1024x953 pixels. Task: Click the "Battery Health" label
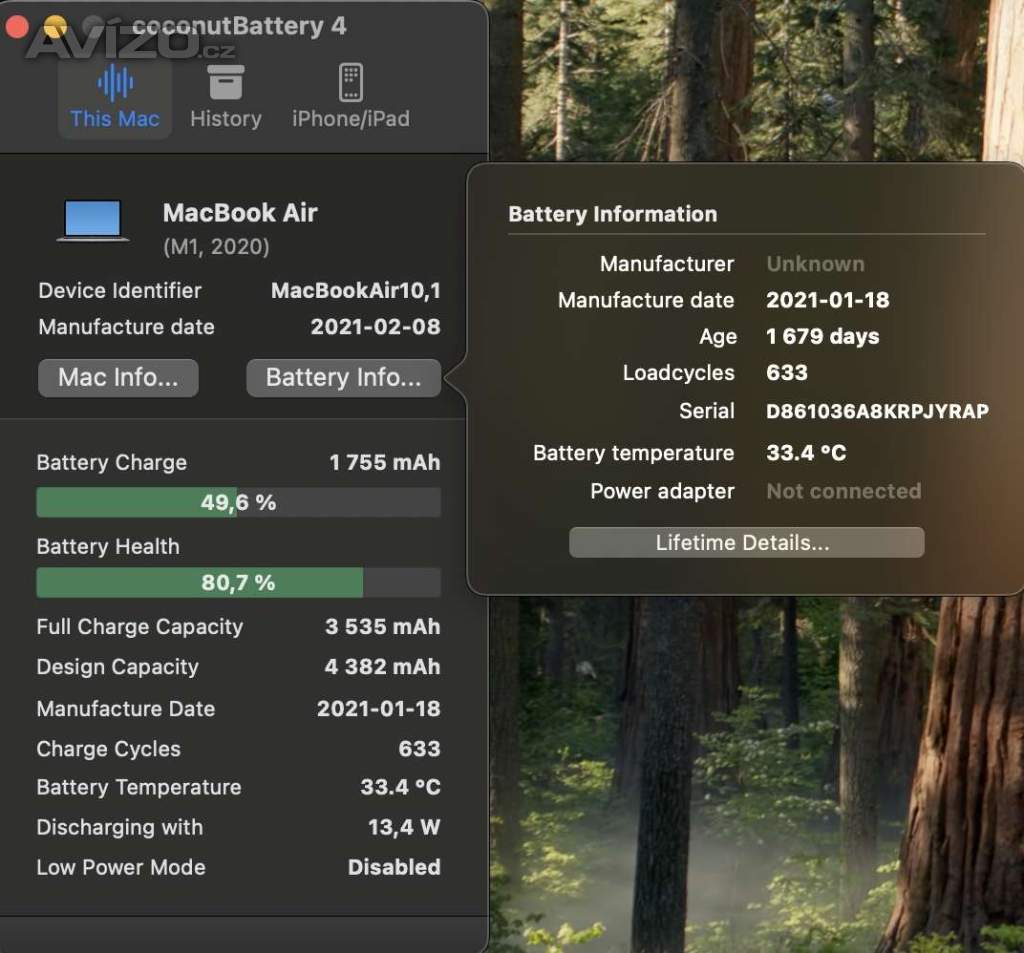tap(108, 546)
